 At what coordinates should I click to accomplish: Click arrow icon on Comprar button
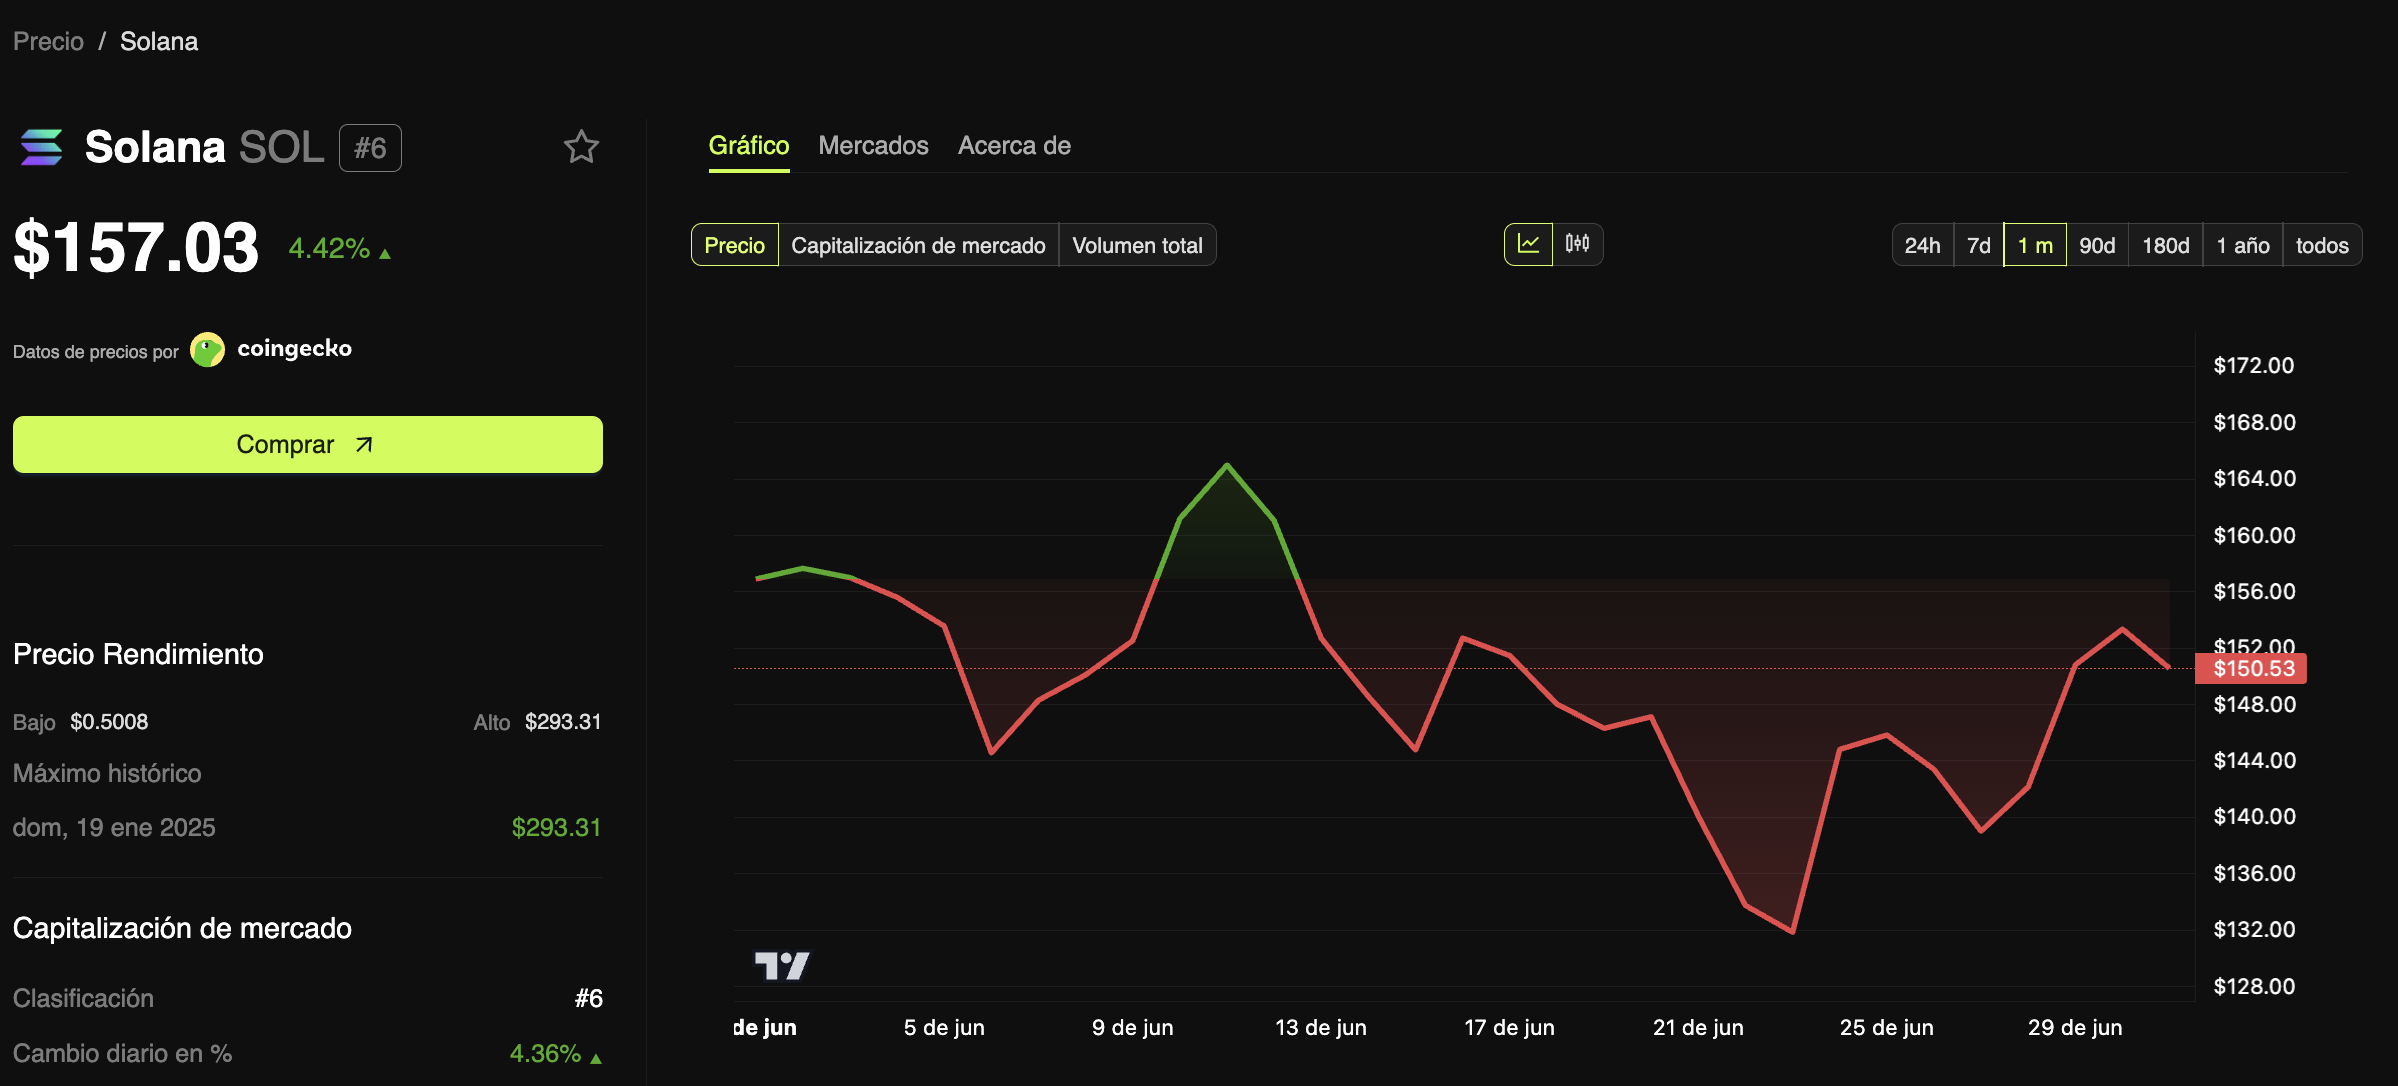(x=364, y=444)
